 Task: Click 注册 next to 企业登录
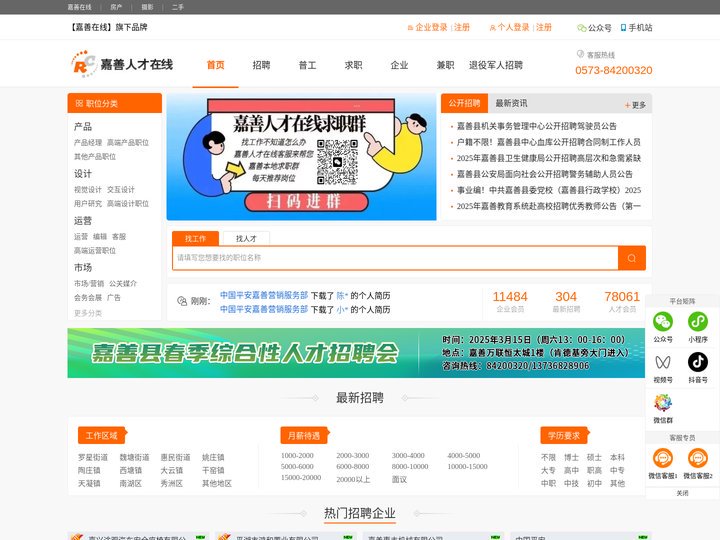point(462,28)
